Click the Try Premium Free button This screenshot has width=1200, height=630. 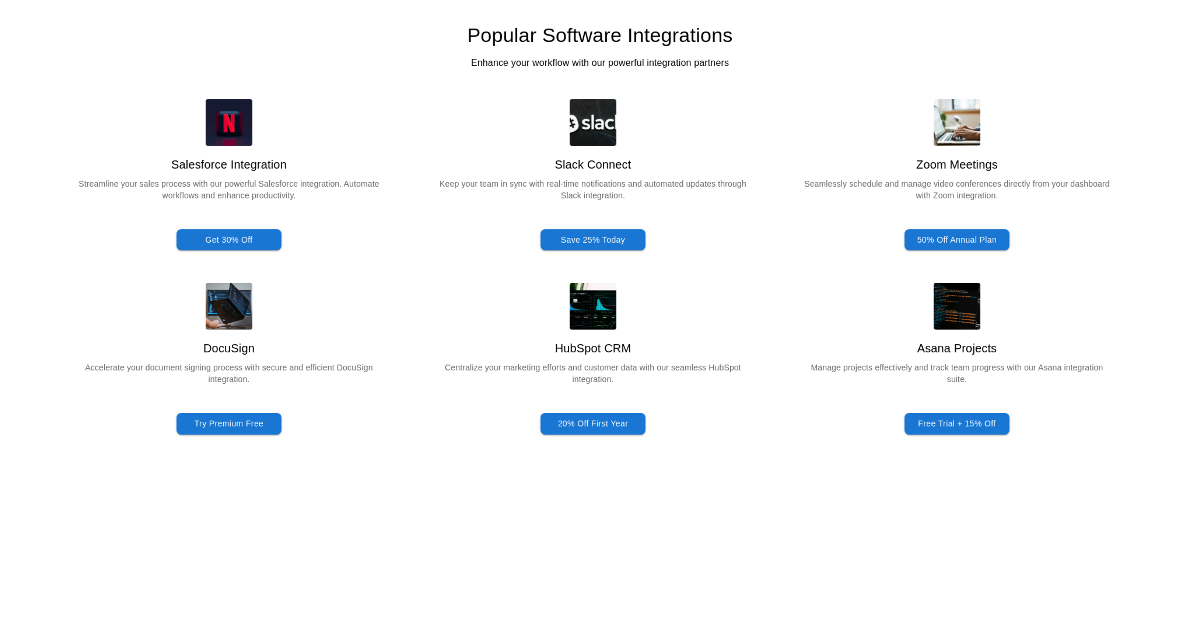click(x=229, y=424)
